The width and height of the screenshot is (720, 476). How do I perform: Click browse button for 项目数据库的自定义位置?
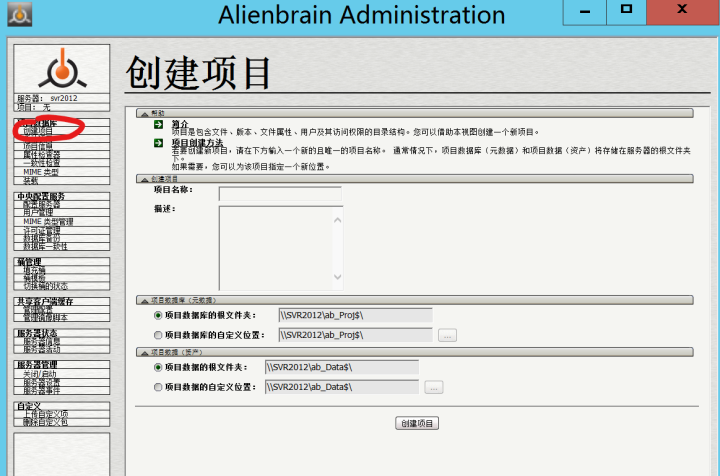(447, 335)
